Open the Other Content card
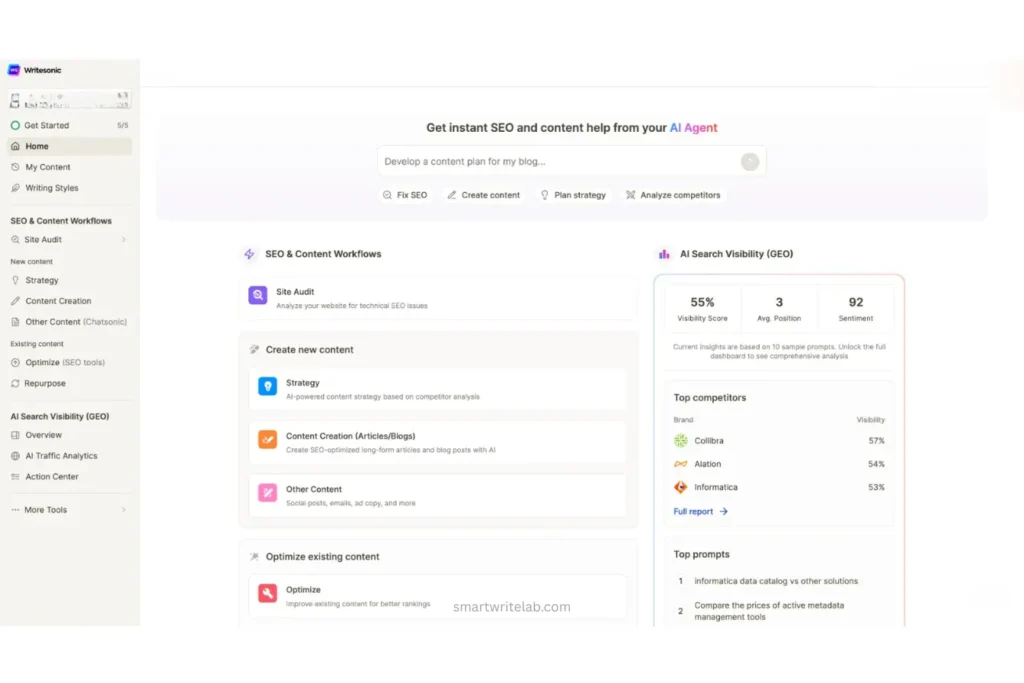Screen dimensions: 1024x683 click(438, 496)
